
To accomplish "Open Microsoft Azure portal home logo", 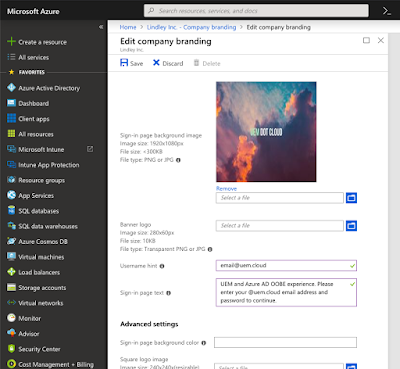I will [33, 11].
